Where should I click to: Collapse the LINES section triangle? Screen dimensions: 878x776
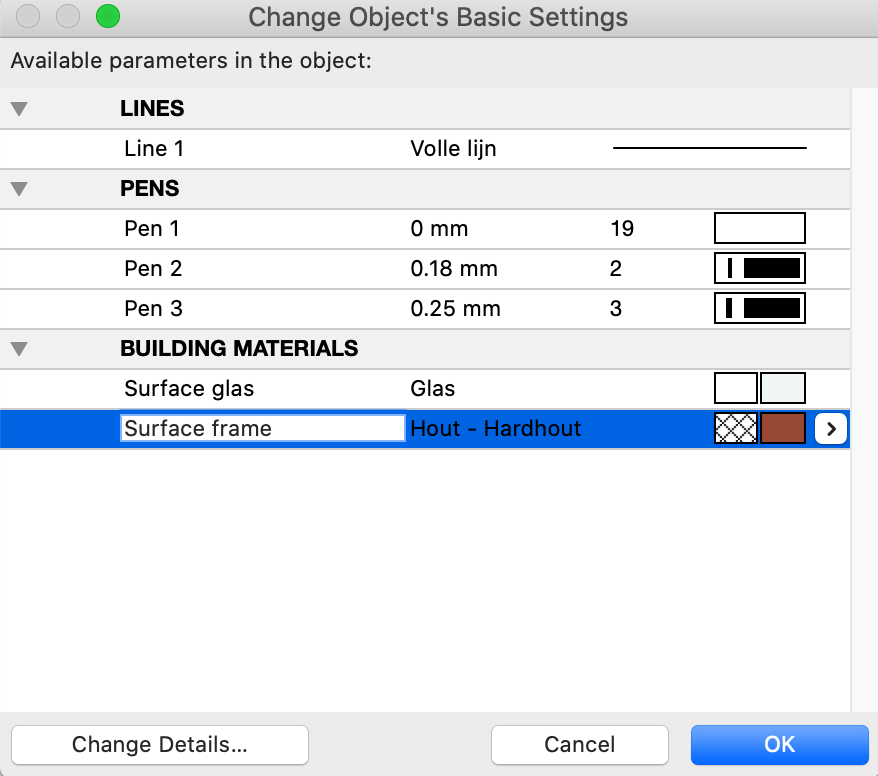pyautogui.click(x=19, y=109)
